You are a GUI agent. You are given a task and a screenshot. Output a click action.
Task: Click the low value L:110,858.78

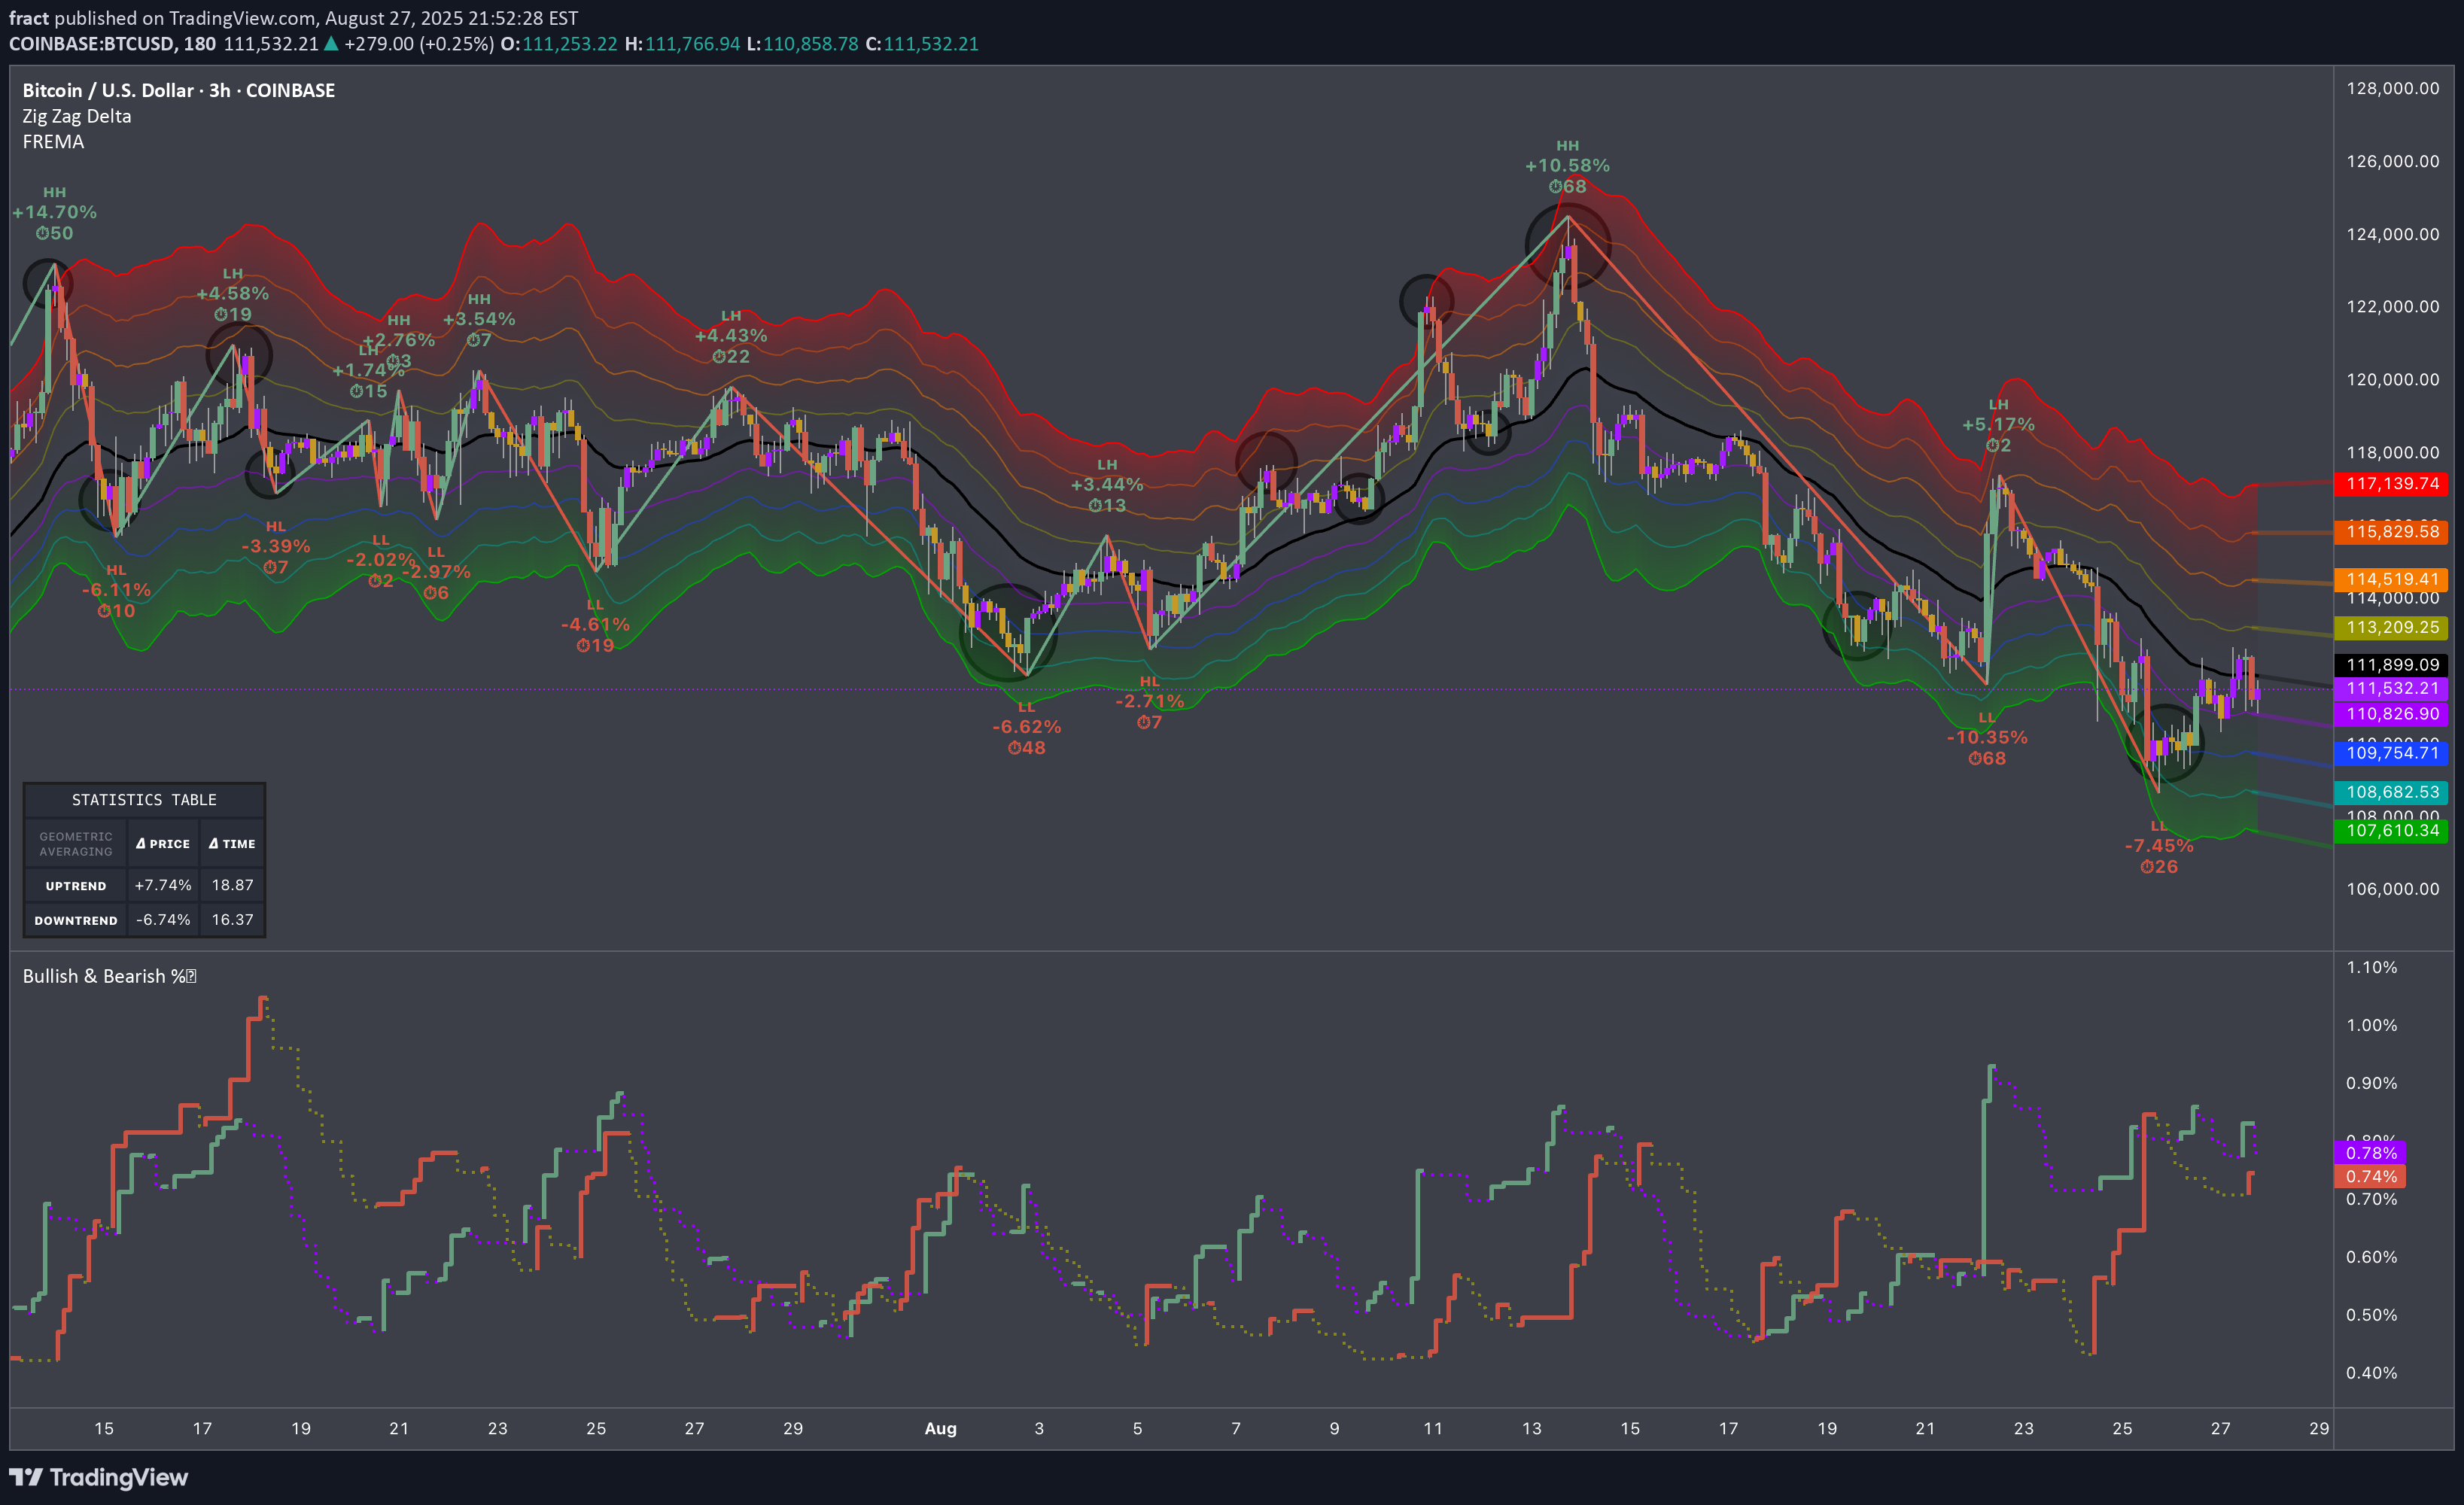(x=803, y=44)
